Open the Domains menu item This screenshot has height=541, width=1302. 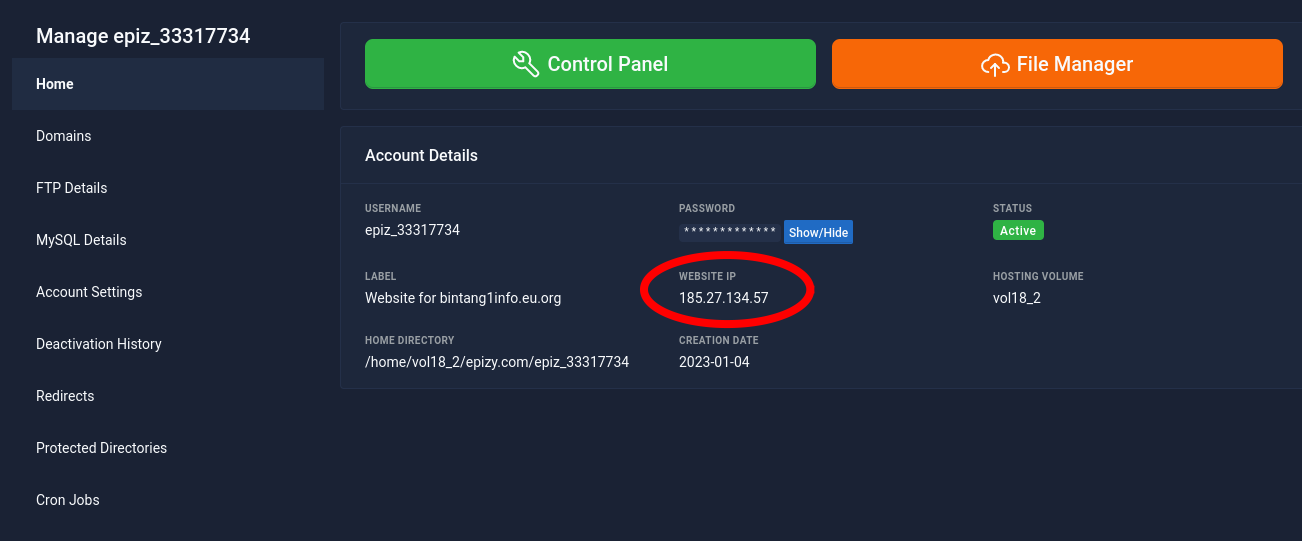pos(63,136)
